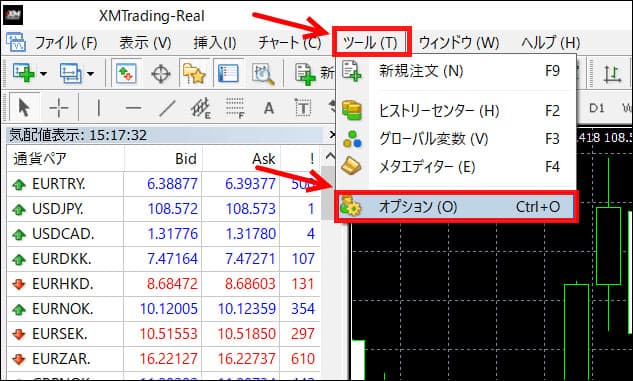Screen dimensions: 633x381
Task: Click EURZAR spread value 610
Action: pyautogui.click(x=303, y=359)
